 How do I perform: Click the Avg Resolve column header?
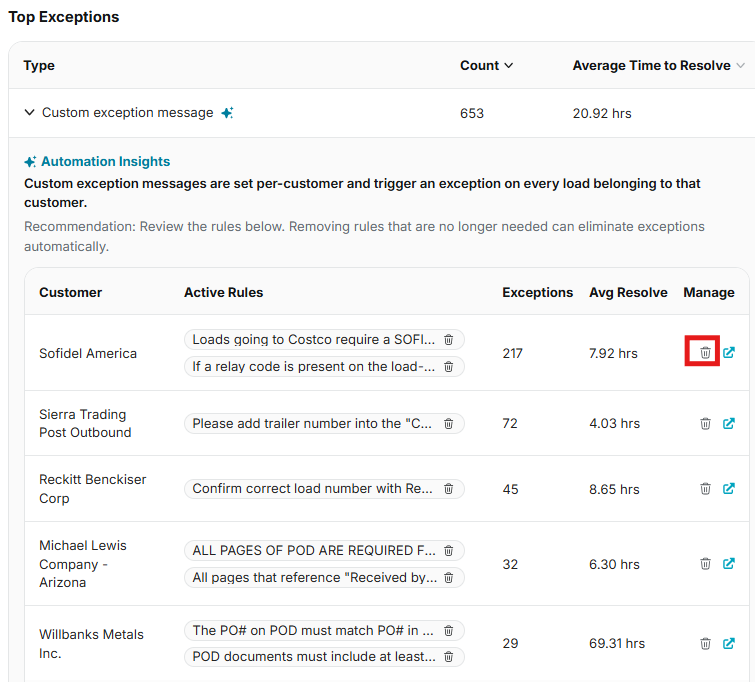click(x=628, y=293)
